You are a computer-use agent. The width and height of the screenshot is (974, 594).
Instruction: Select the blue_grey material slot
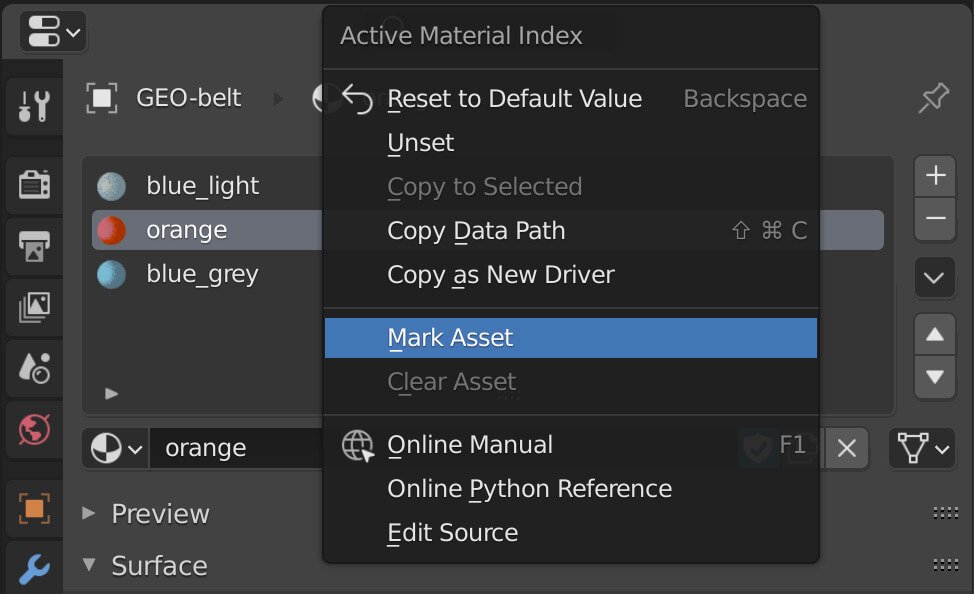pyautogui.click(x=202, y=274)
